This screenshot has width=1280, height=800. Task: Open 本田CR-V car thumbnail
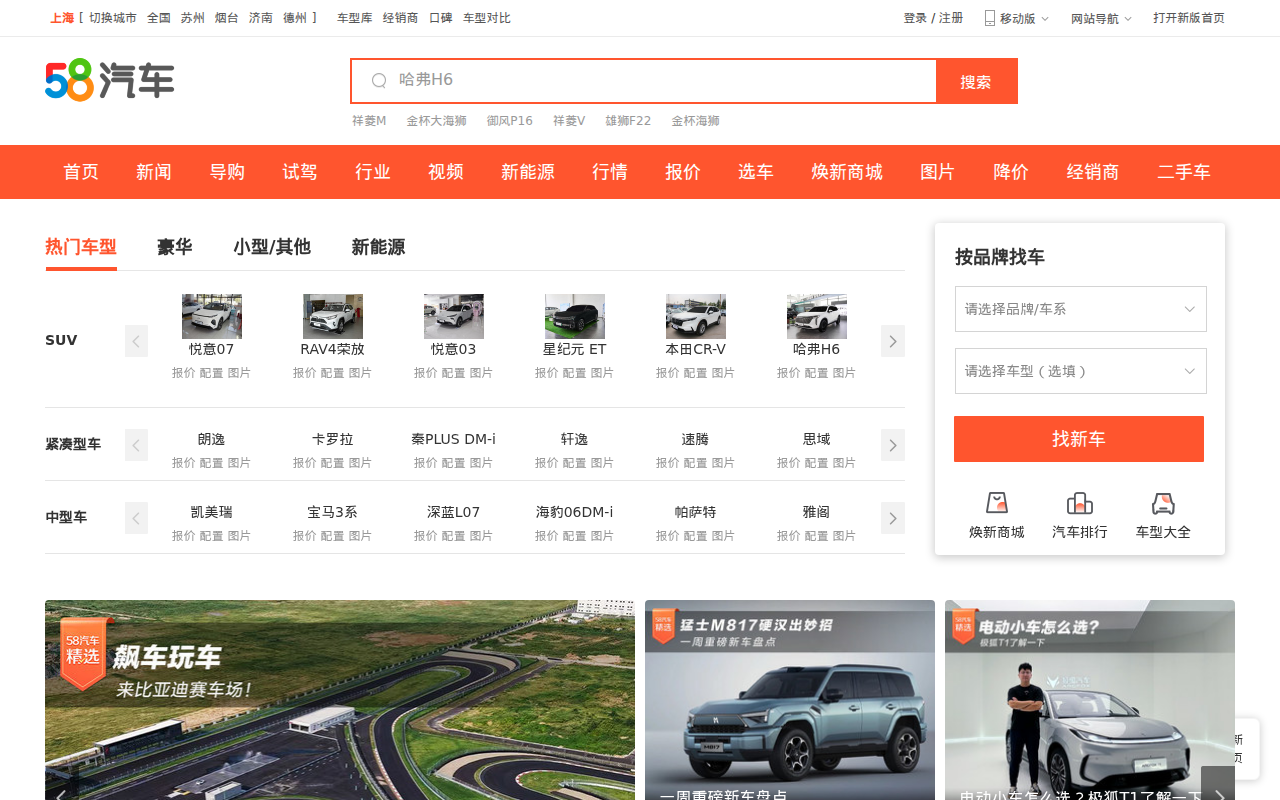tap(696, 316)
